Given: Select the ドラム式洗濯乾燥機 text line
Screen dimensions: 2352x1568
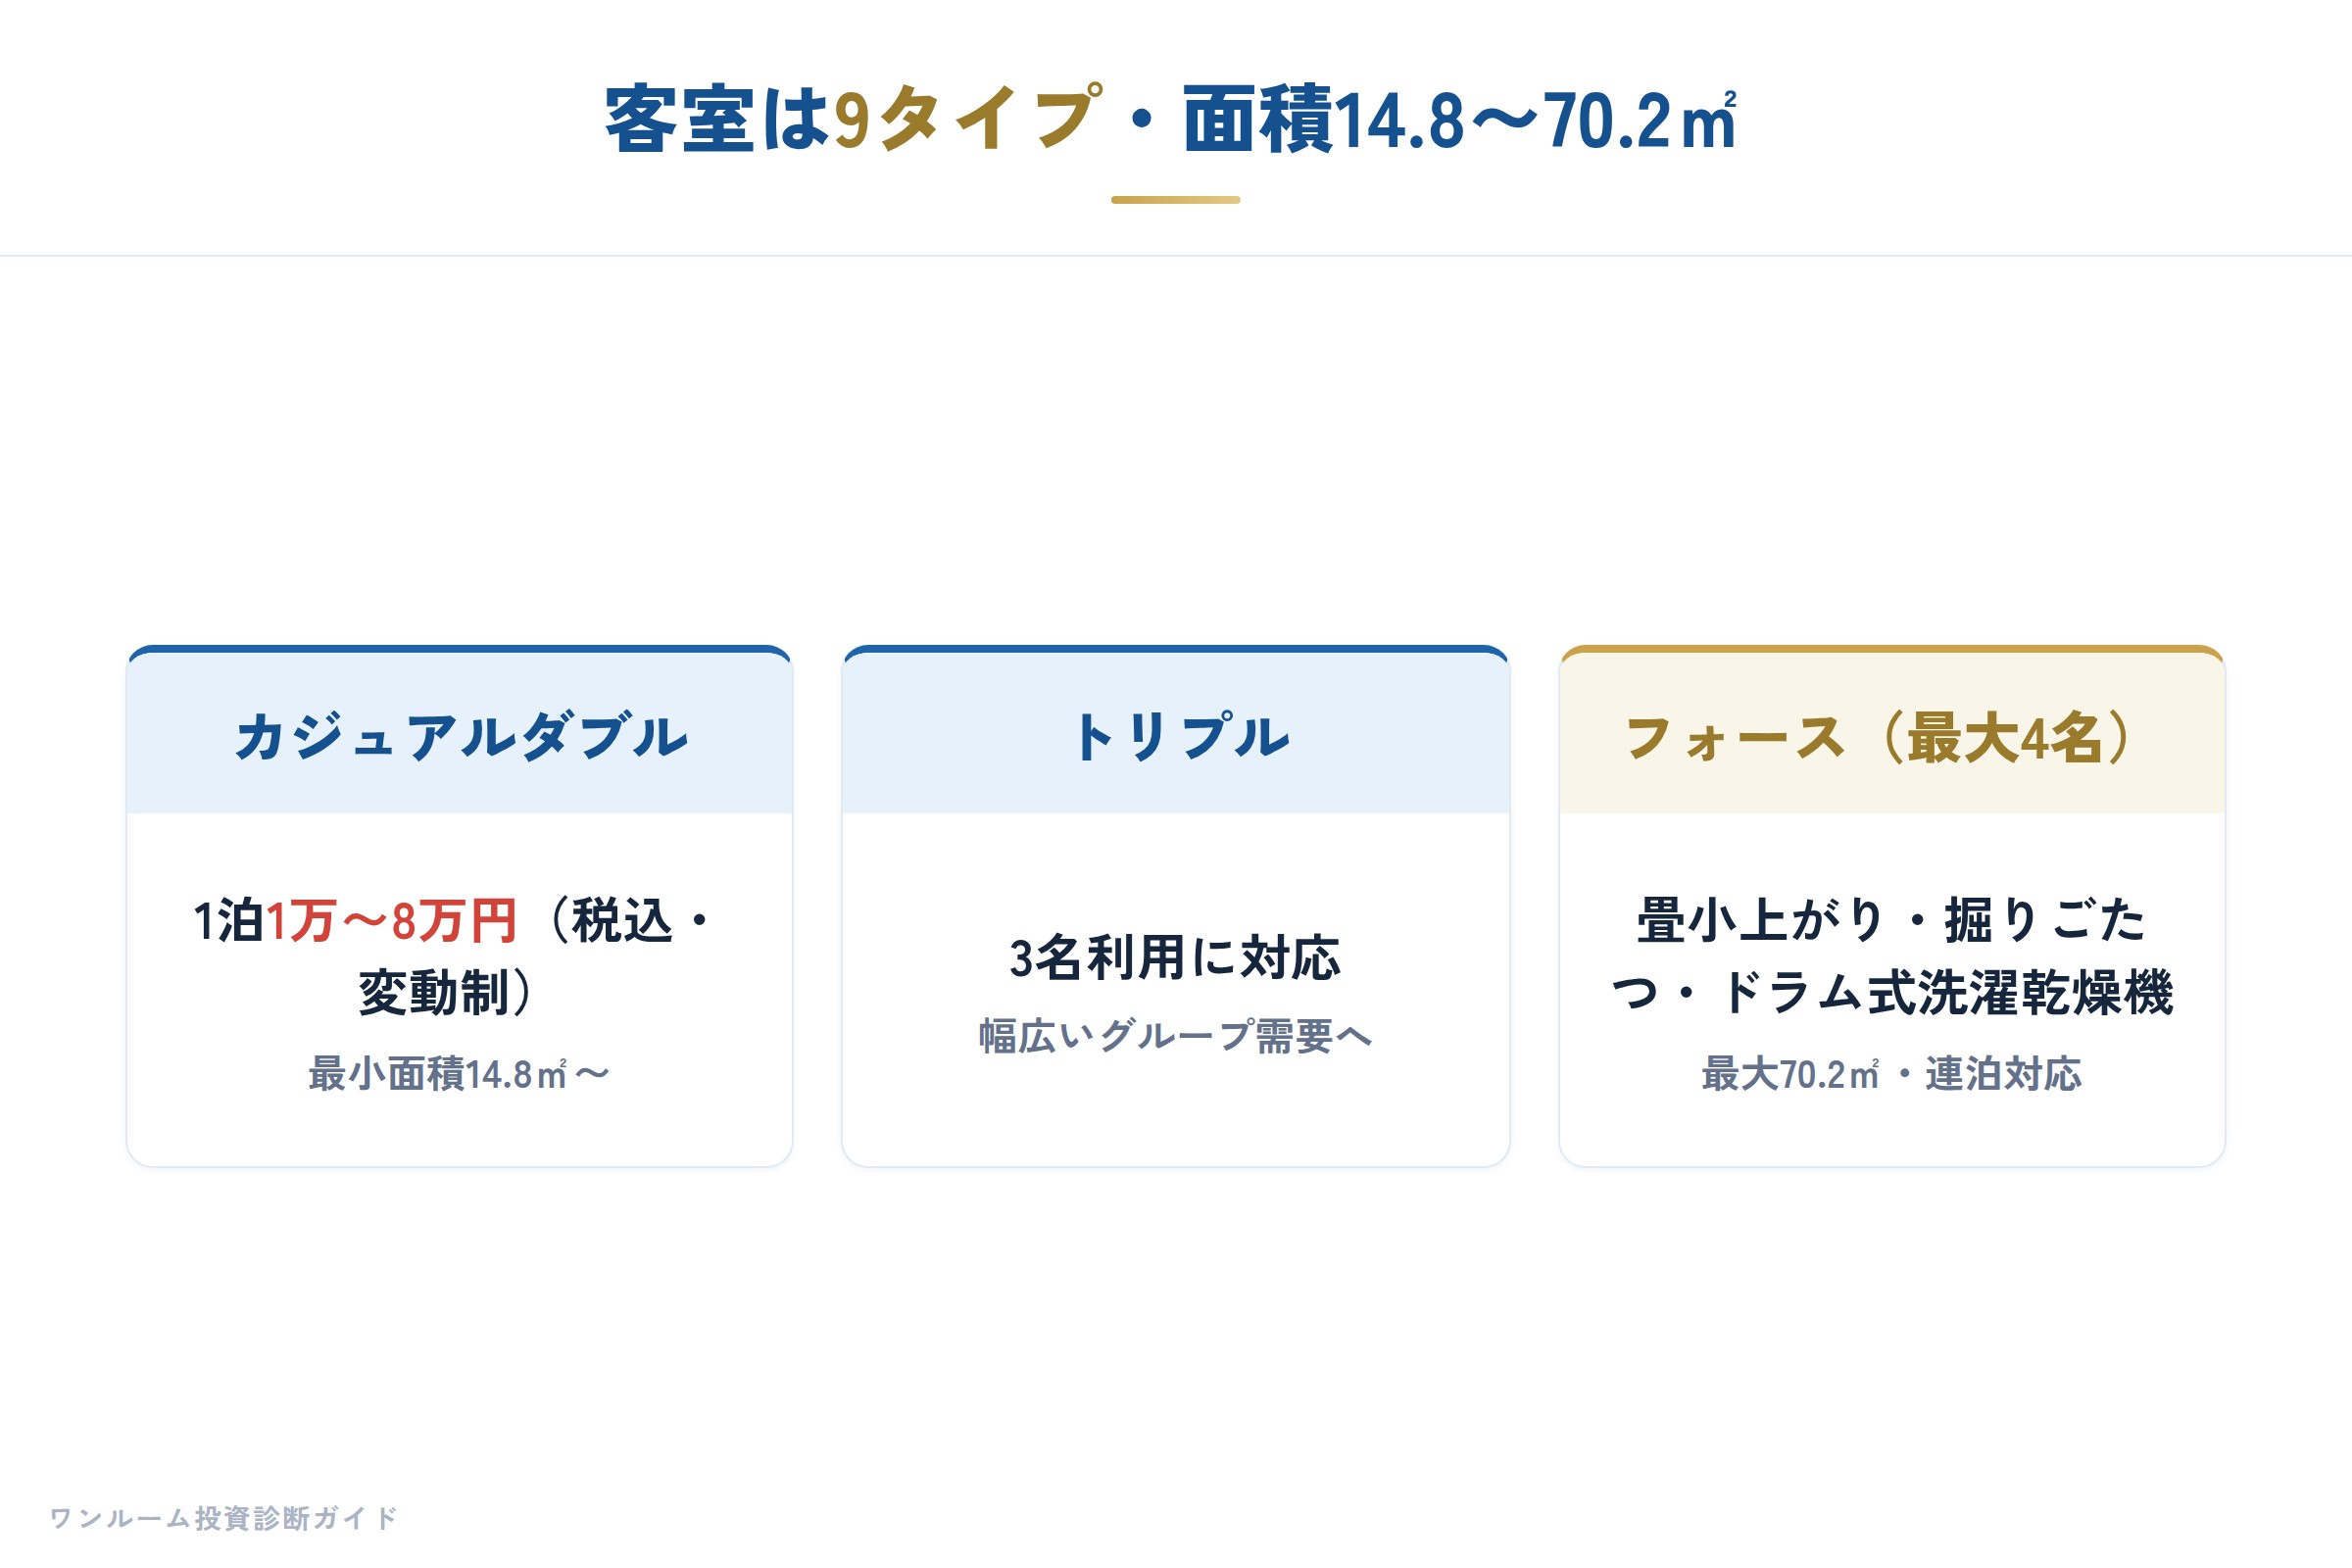Looking at the screenshot, I should (1946, 993).
